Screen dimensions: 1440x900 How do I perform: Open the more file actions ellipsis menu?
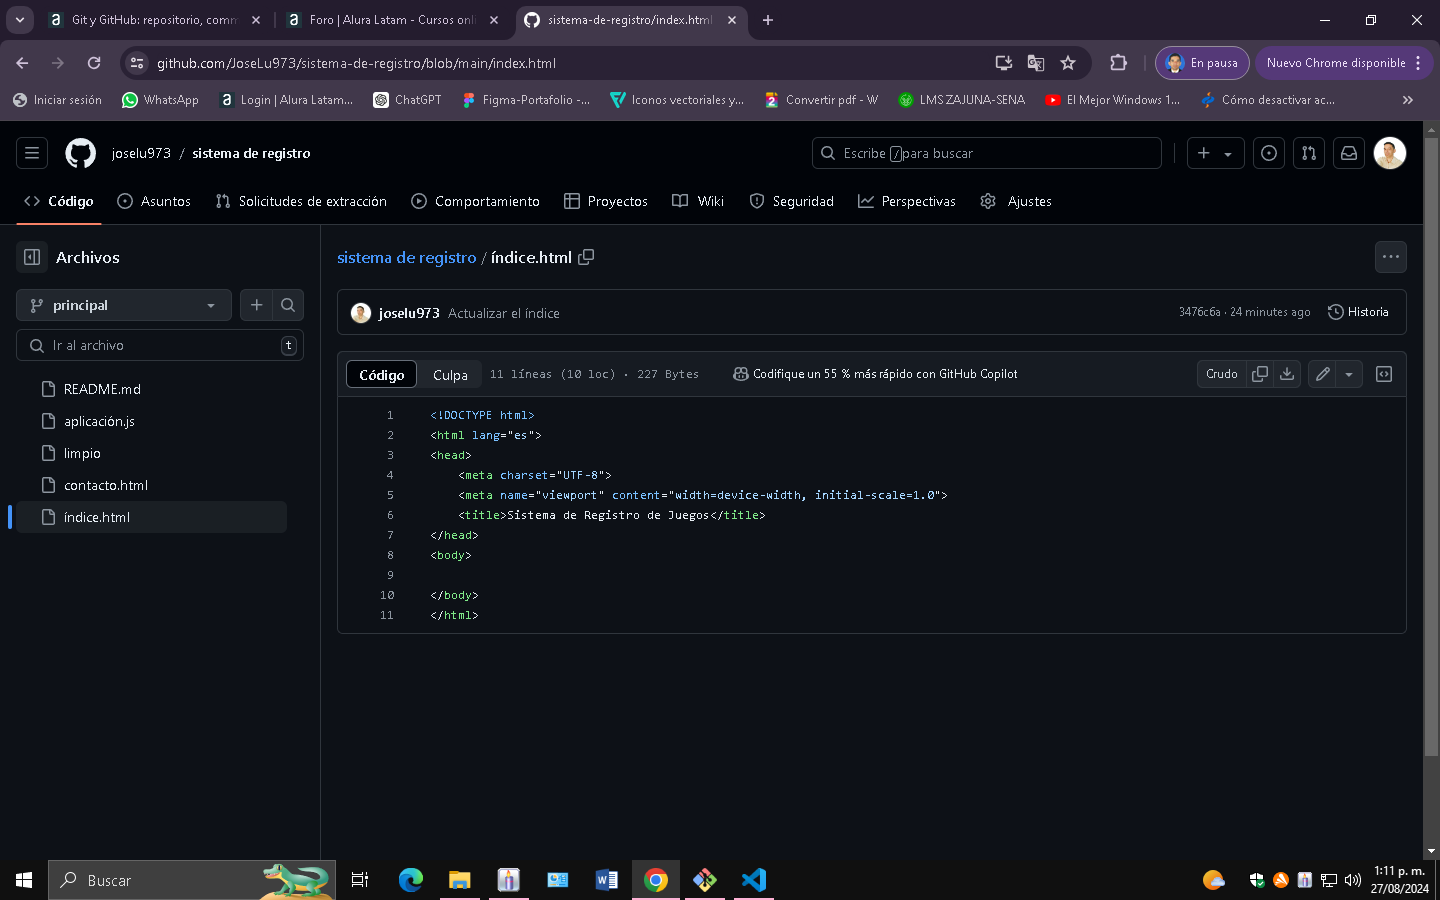click(1391, 257)
